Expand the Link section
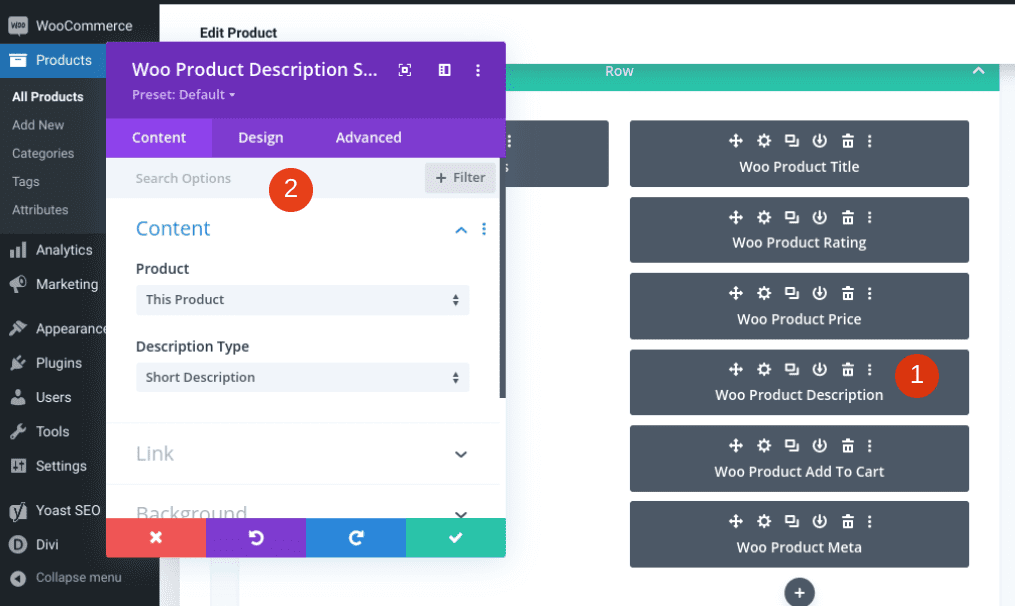The image size is (1015, 606). (x=460, y=454)
